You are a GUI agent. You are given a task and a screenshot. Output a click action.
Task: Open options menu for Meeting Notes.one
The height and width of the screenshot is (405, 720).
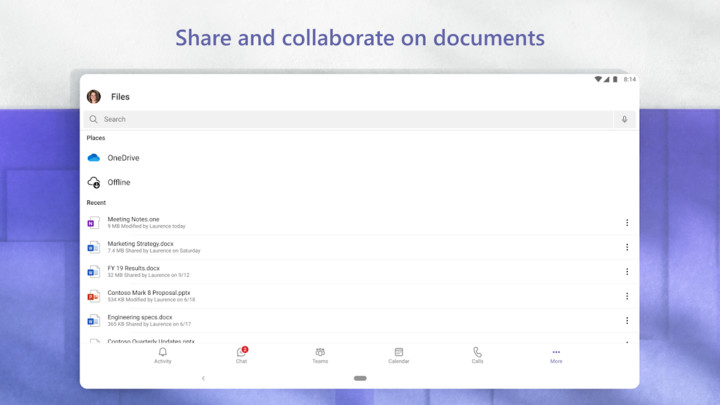(x=627, y=223)
